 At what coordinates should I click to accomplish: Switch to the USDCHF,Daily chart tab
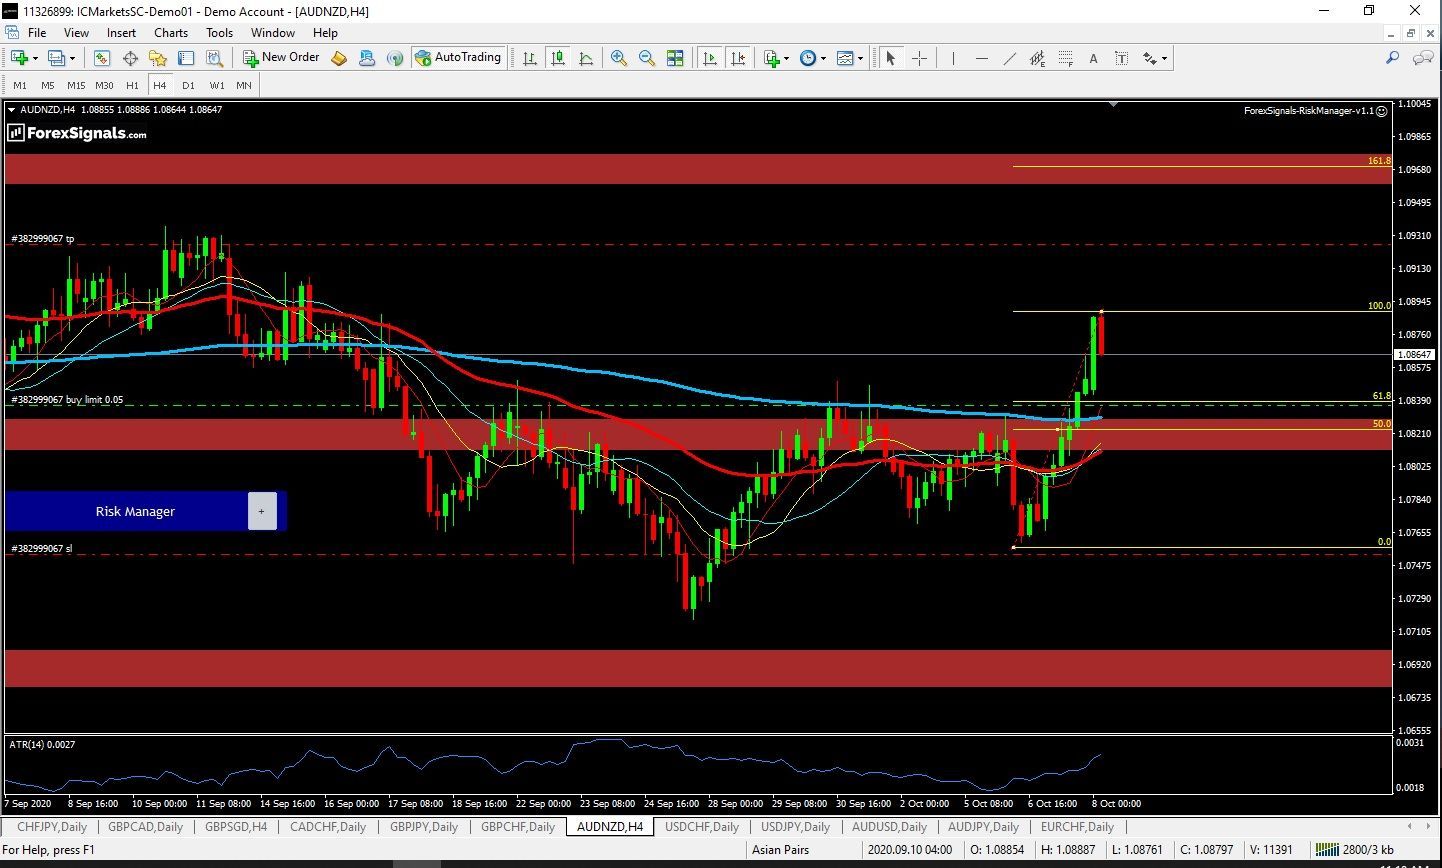coord(702,827)
